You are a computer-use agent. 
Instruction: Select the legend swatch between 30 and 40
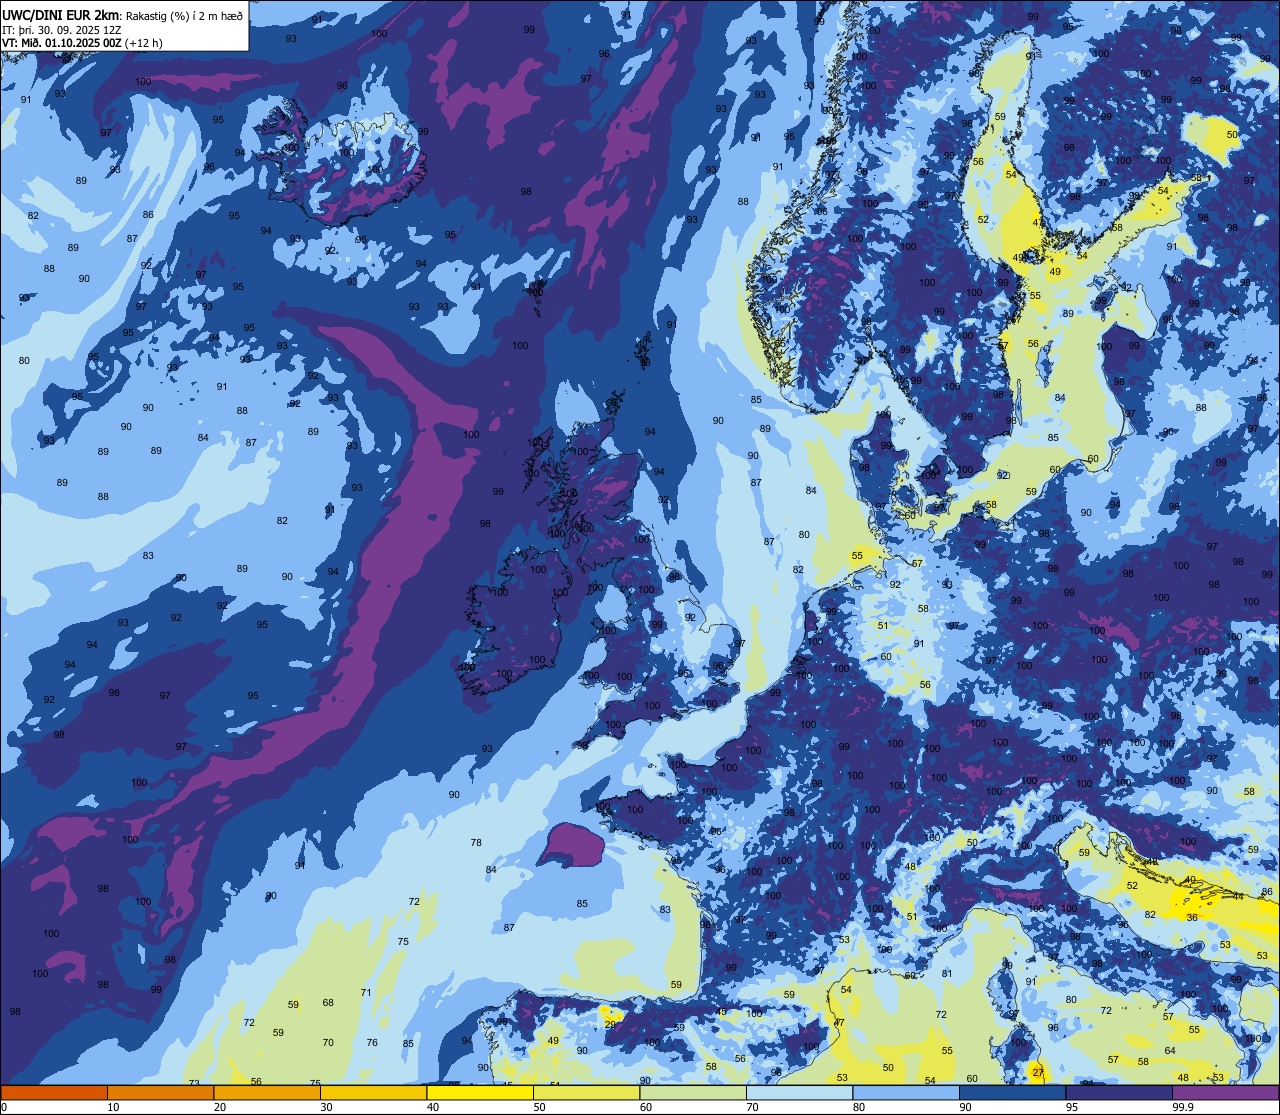point(373,1092)
